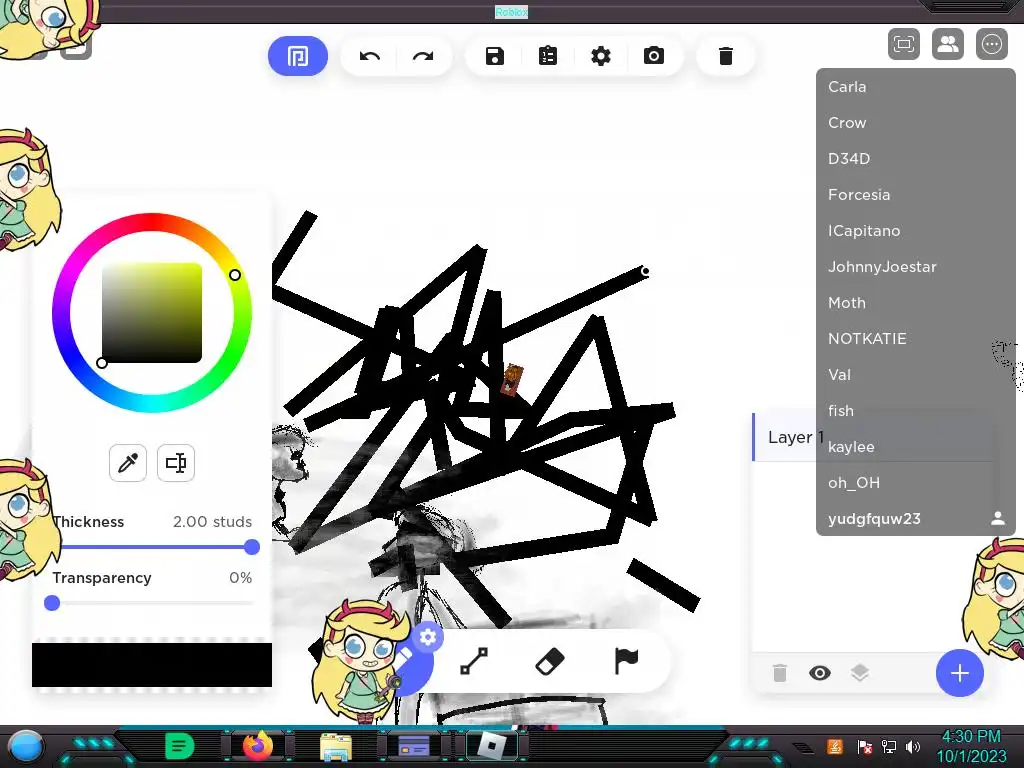Toggle layer visibility eye icon
The image size is (1024, 768).
coord(820,673)
